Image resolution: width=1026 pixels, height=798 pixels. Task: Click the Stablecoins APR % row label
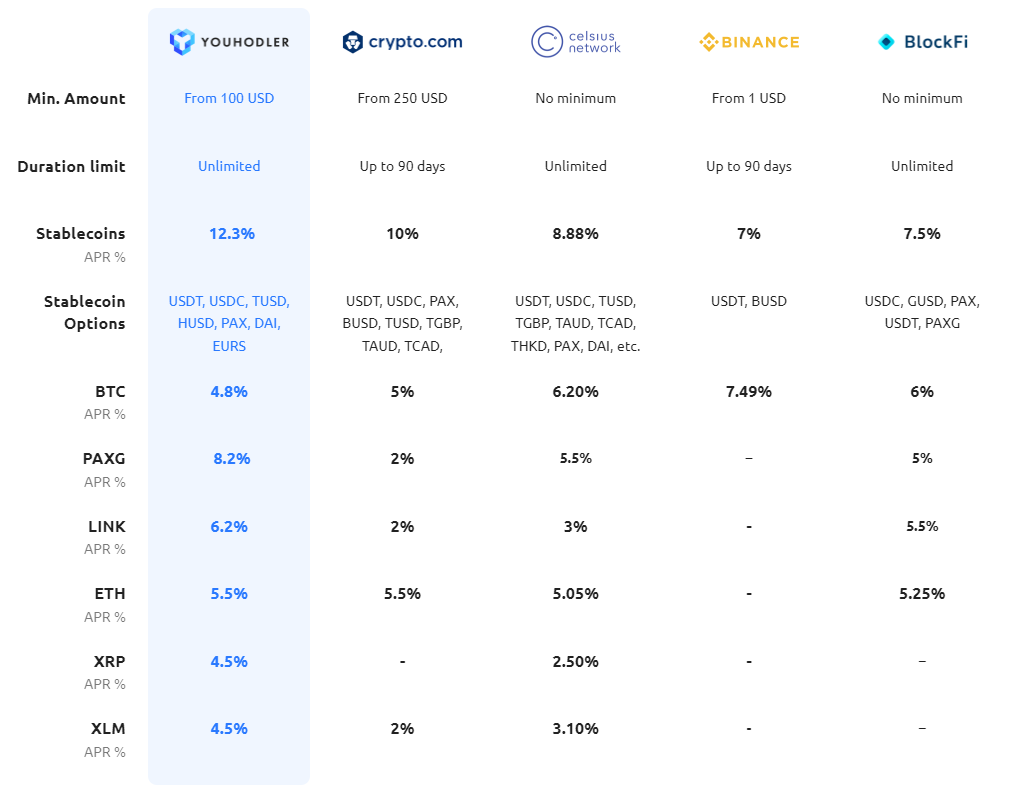(x=80, y=245)
